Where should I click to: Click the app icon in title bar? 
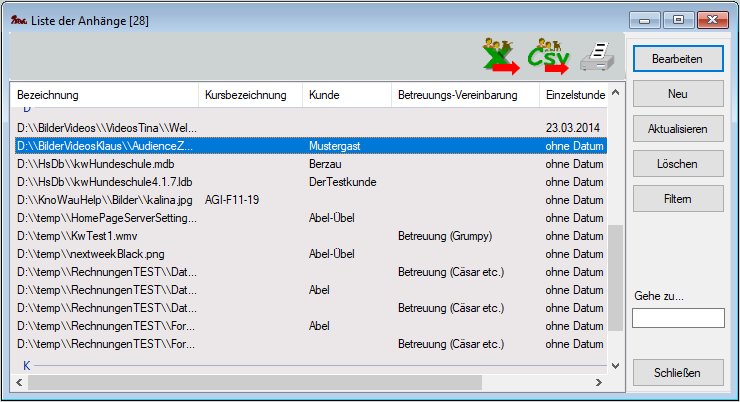17,19
